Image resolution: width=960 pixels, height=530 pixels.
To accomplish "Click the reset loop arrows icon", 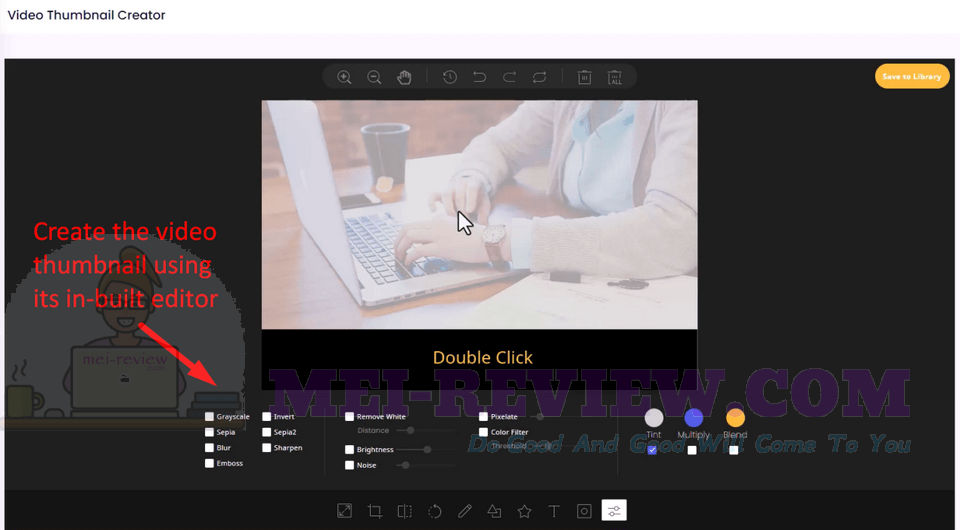I will (539, 77).
